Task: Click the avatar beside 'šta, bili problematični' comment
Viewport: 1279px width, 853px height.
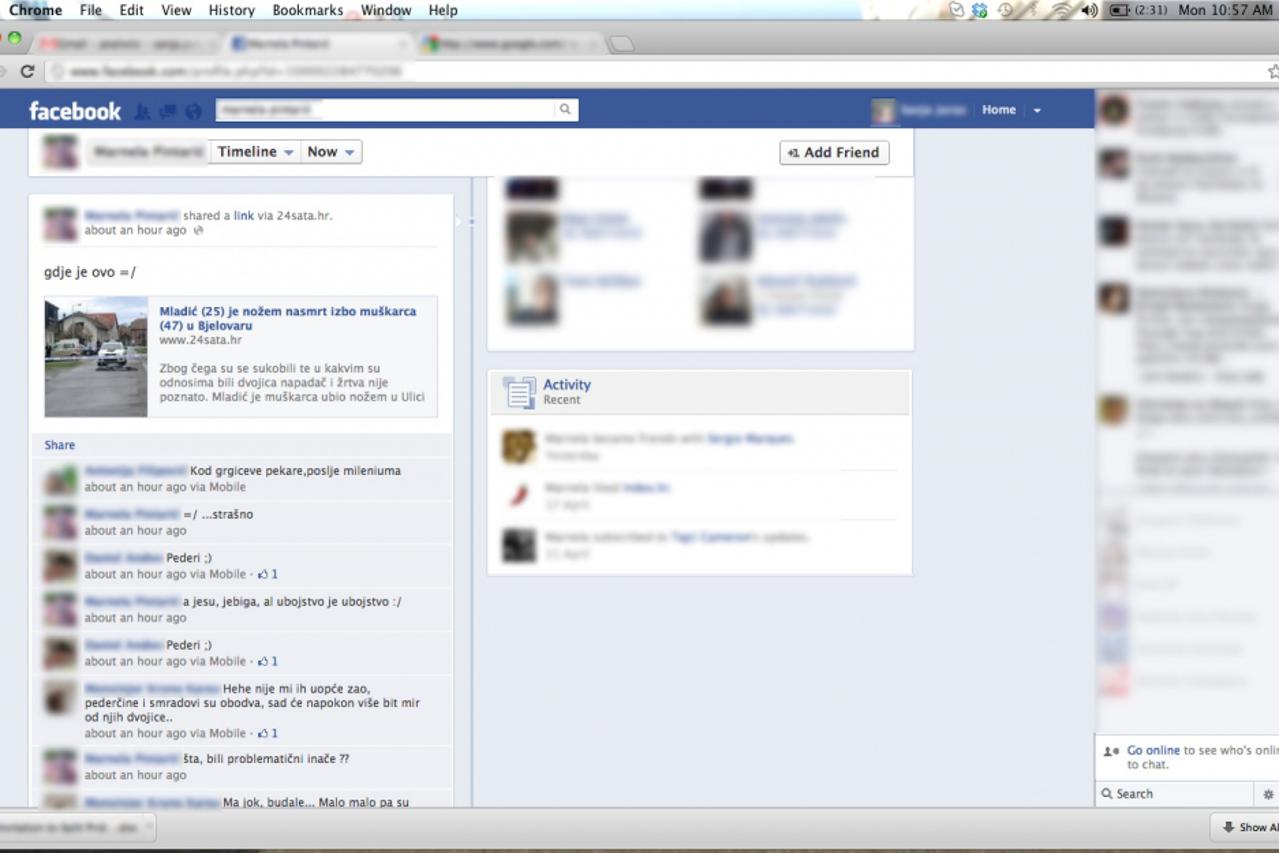Action: pyautogui.click(x=60, y=767)
